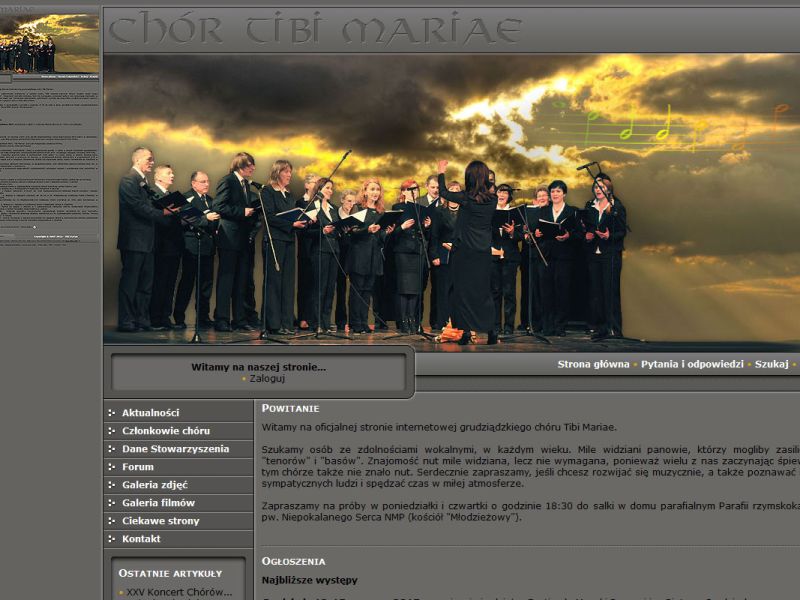This screenshot has height=600, width=800.
Task: Click the arrow icon beside Galeria zdjęć
Action: click(x=111, y=485)
